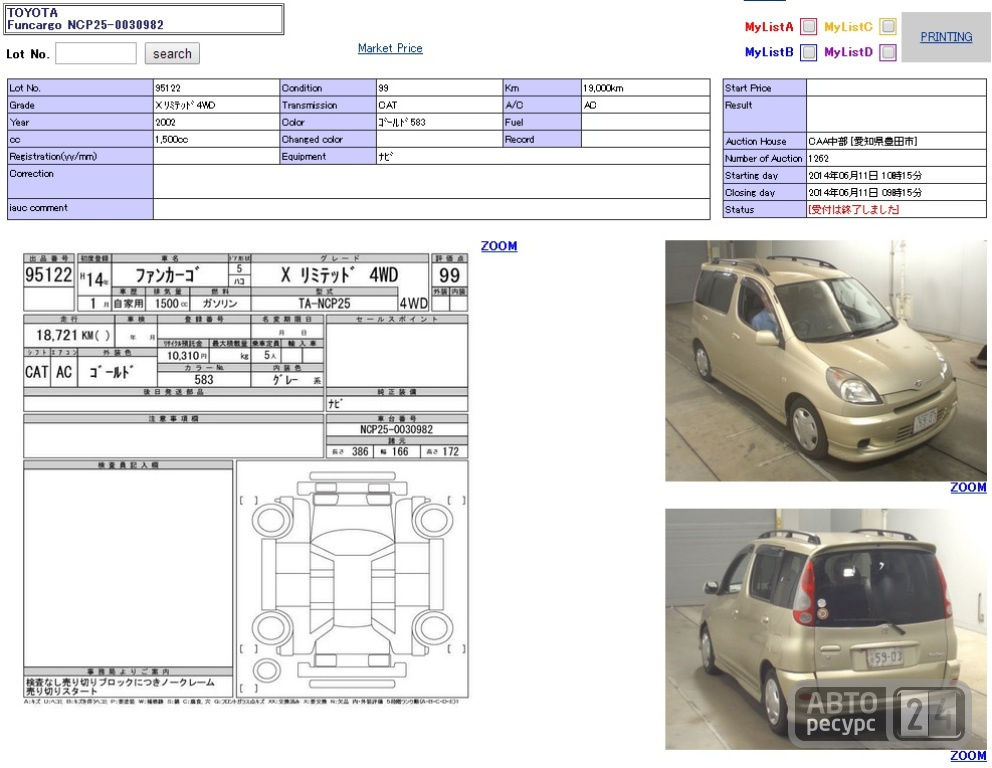Click ZOOM link above auction sheet
992x768 pixels.
point(499,245)
